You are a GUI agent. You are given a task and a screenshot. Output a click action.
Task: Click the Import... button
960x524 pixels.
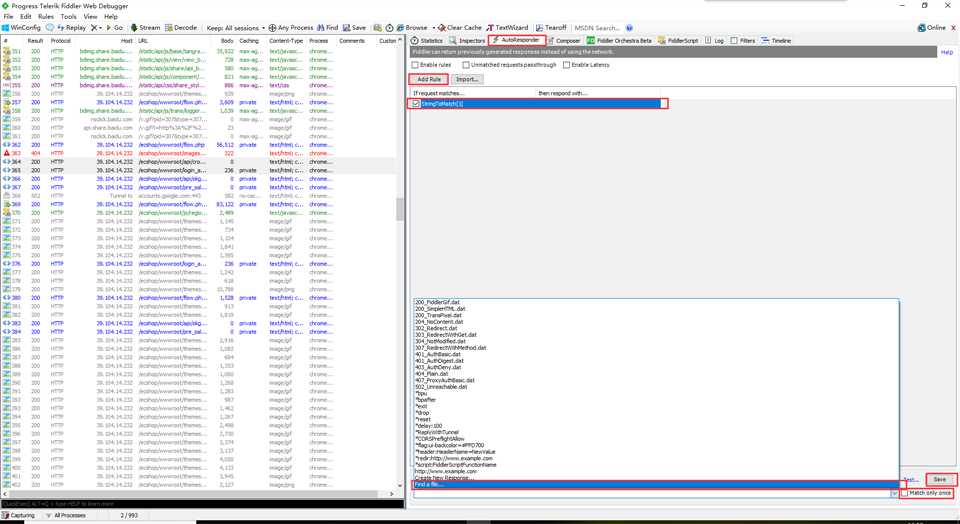(x=467, y=80)
